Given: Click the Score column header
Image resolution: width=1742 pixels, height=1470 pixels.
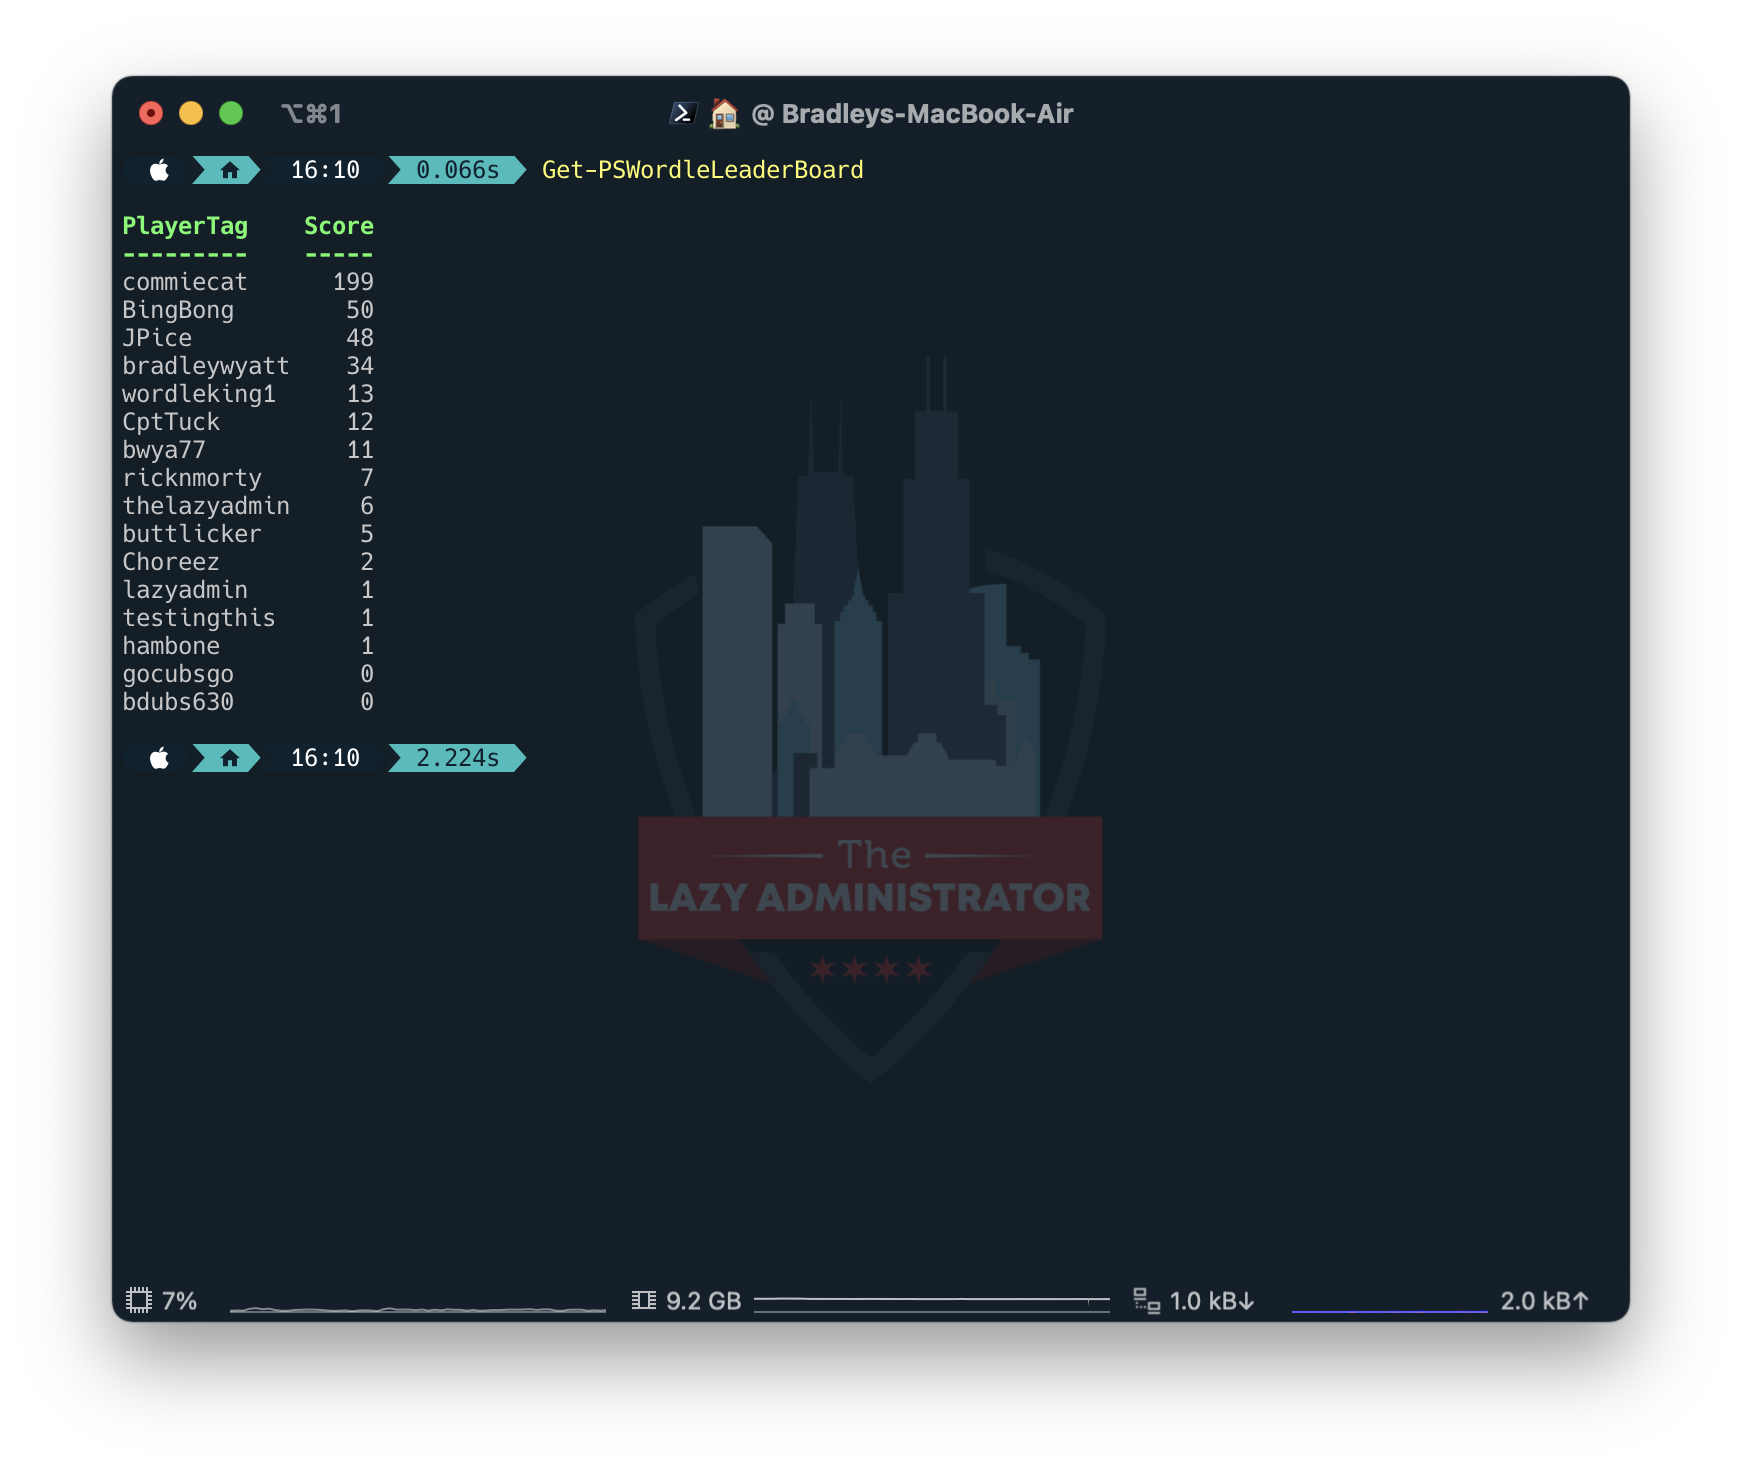Looking at the screenshot, I should pyautogui.click(x=339, y=226).
